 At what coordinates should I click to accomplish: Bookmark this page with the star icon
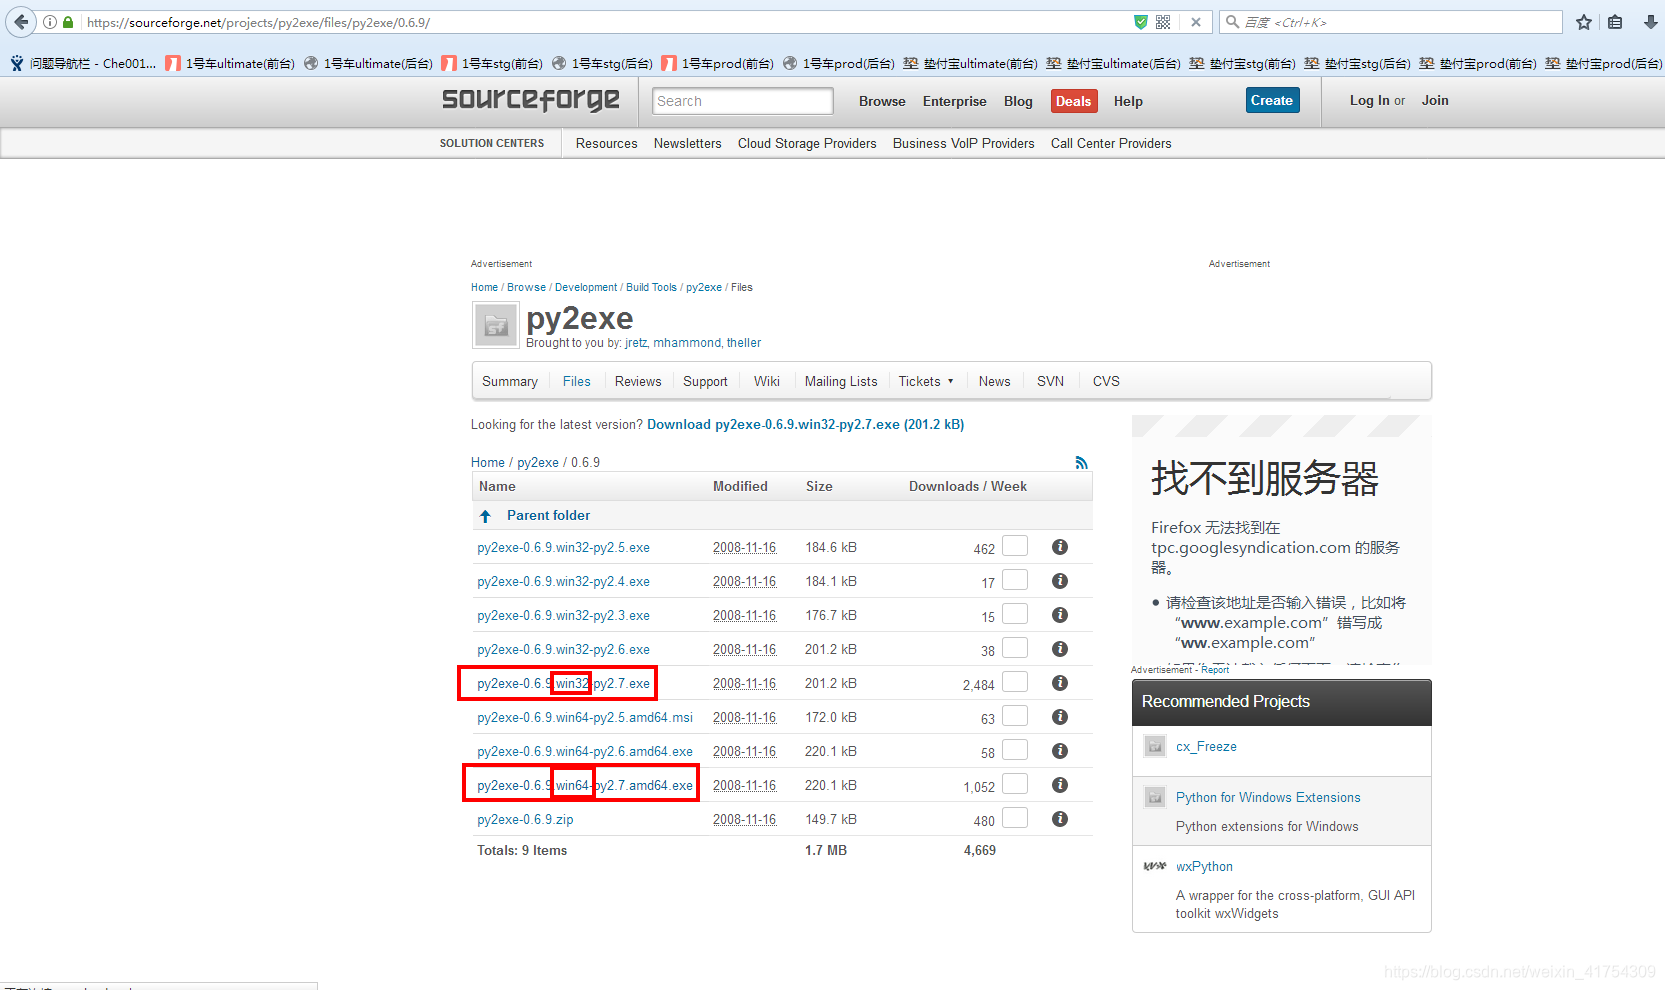1583,22
